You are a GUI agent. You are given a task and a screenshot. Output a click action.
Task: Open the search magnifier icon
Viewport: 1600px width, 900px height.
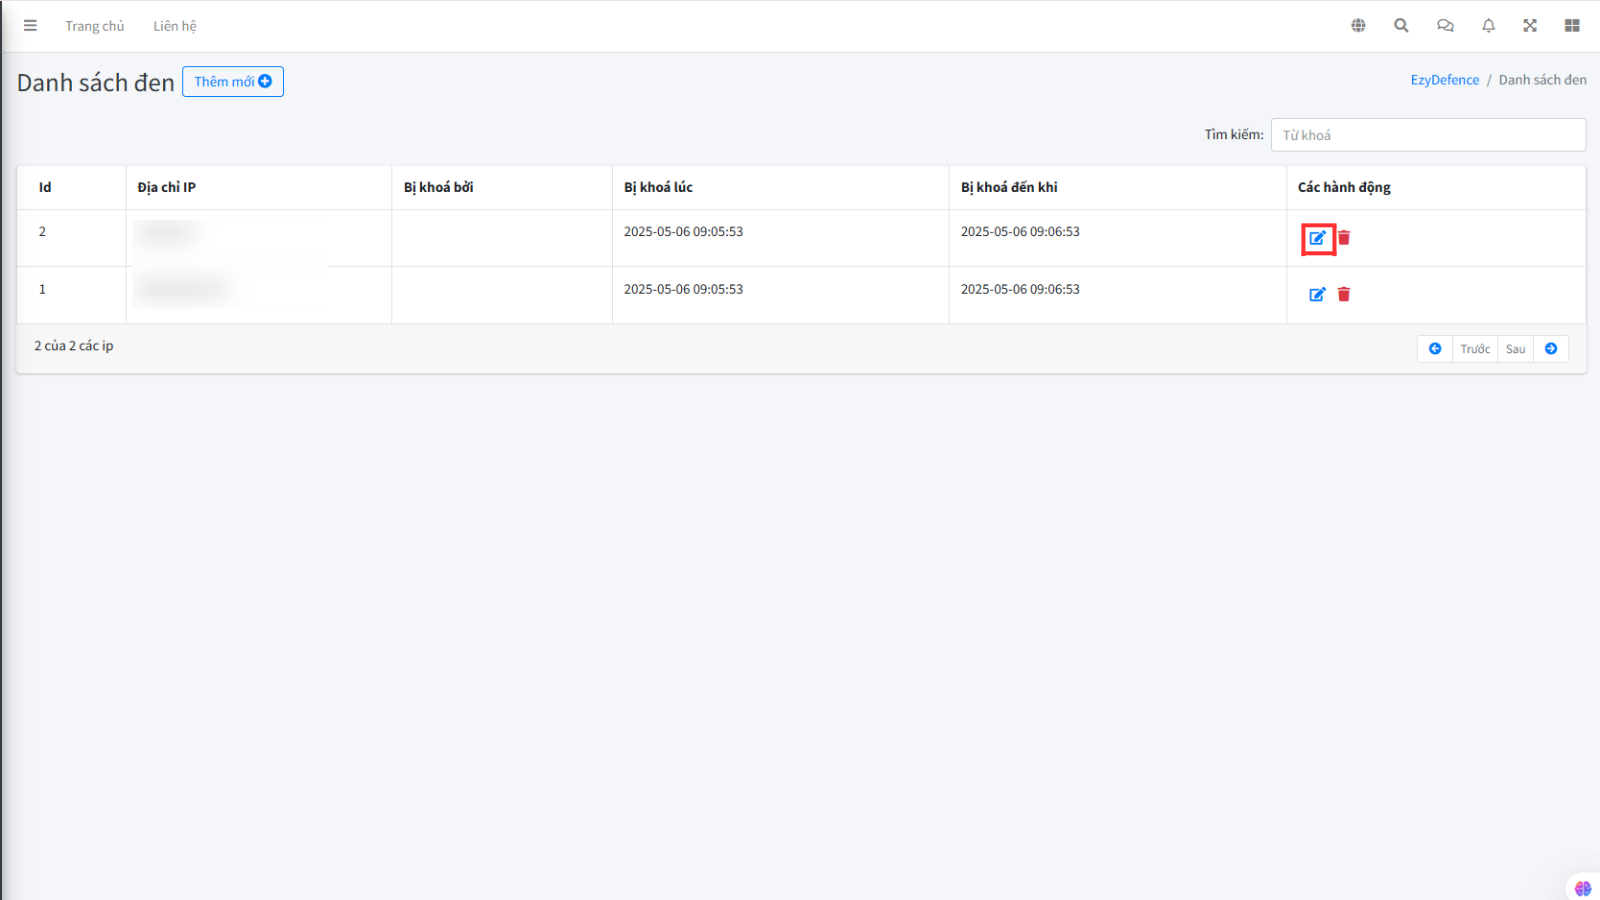(x=1401, y=26)
